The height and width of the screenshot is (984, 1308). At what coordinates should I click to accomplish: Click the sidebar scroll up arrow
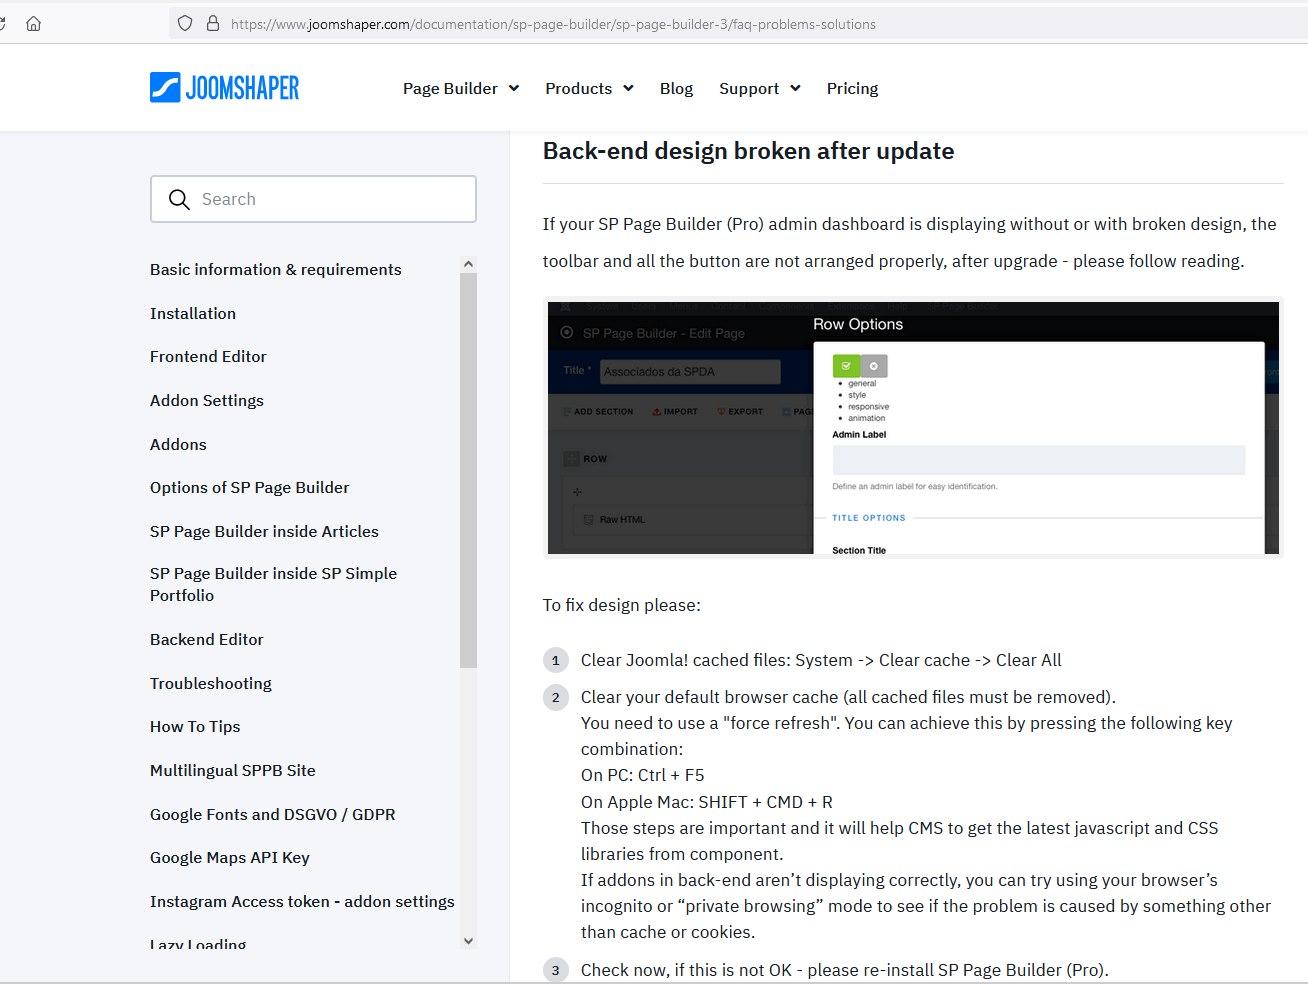468,264
